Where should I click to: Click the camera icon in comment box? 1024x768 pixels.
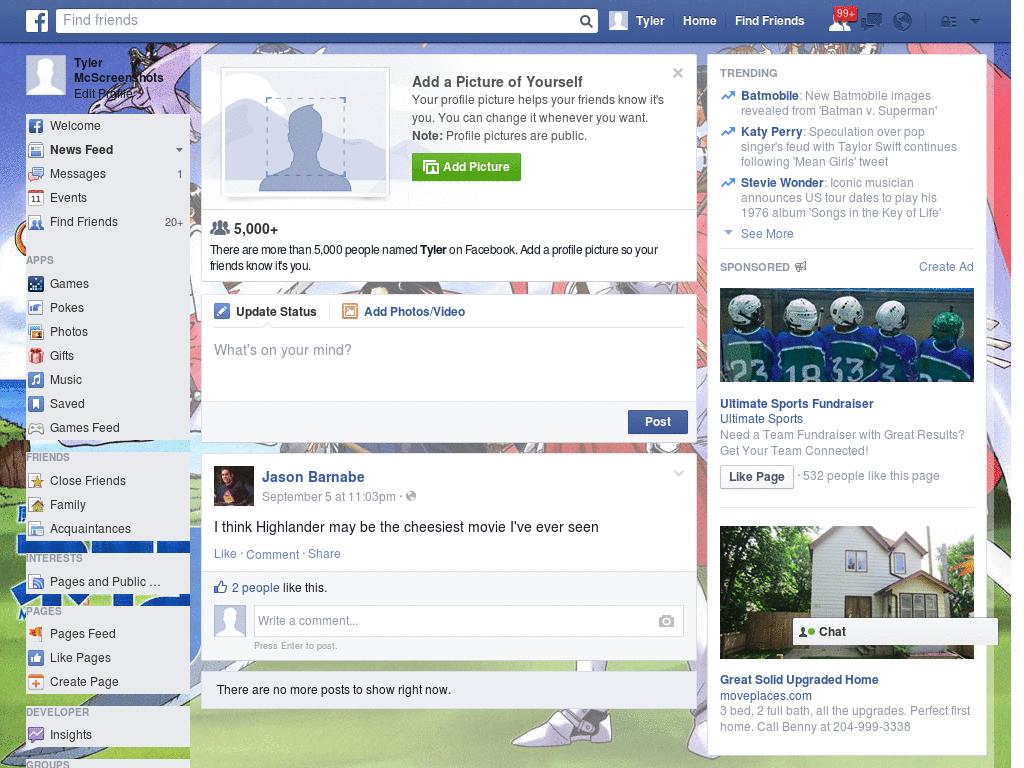pos(666,621)
